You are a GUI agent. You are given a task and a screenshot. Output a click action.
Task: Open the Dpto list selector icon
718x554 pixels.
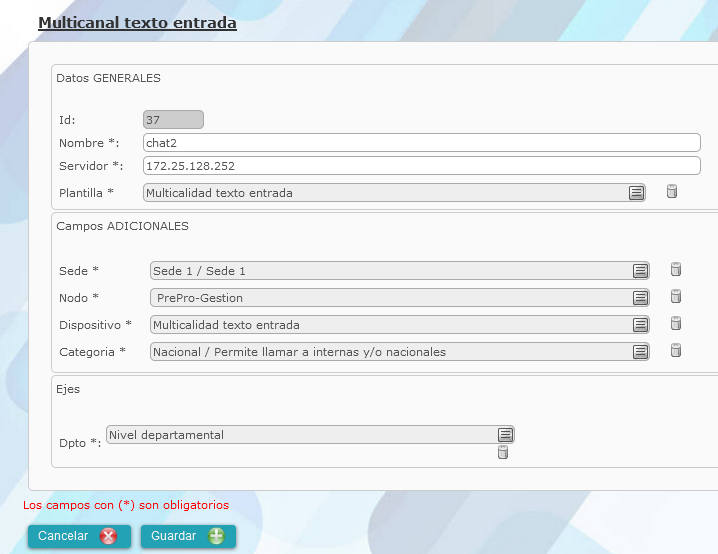coord(505,435)
